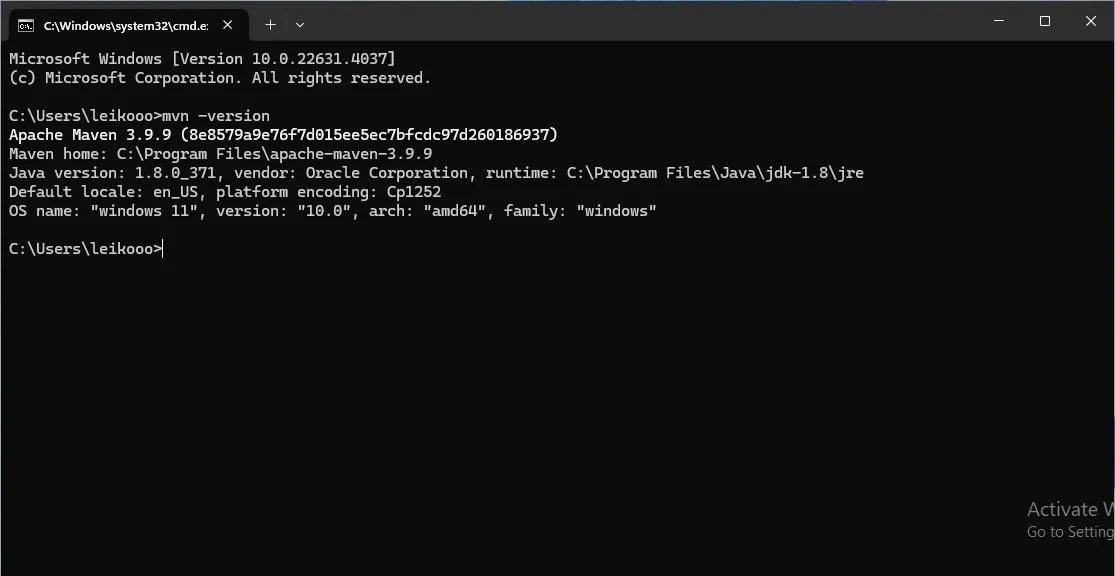Minimize the terminal window
Image resolution: width=1115 pixels, height=576 pixels.
(x=999, y=21)
